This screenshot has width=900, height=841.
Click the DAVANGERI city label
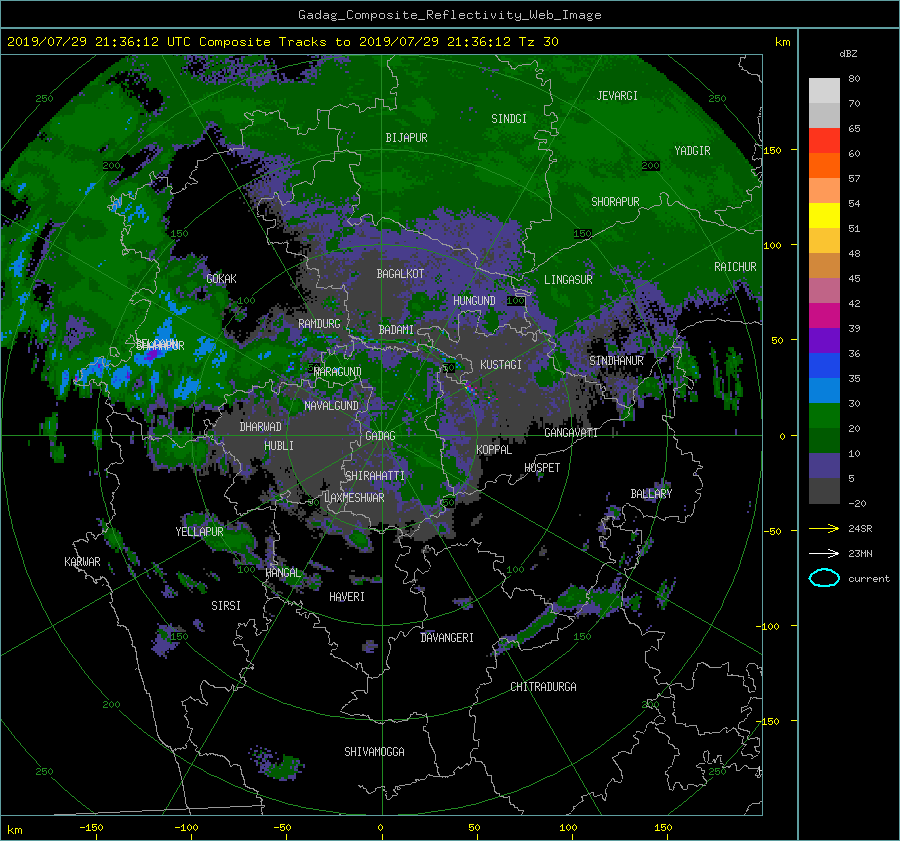[x=447, y=638]
